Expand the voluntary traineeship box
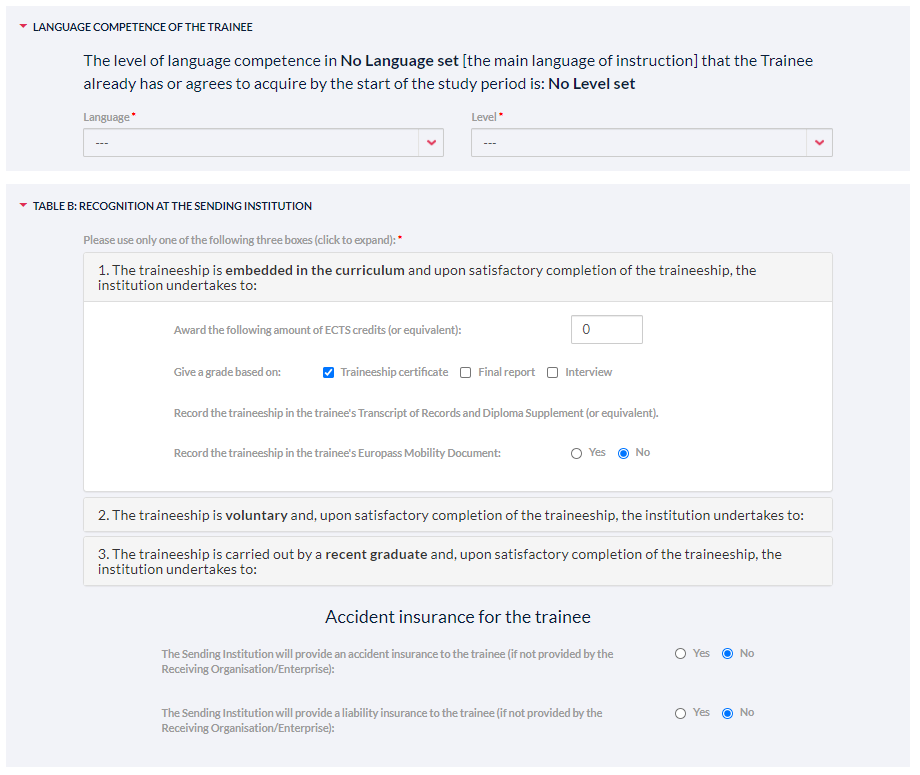The image size is (920, 775). pyautogui.click(x=457, y=516)
